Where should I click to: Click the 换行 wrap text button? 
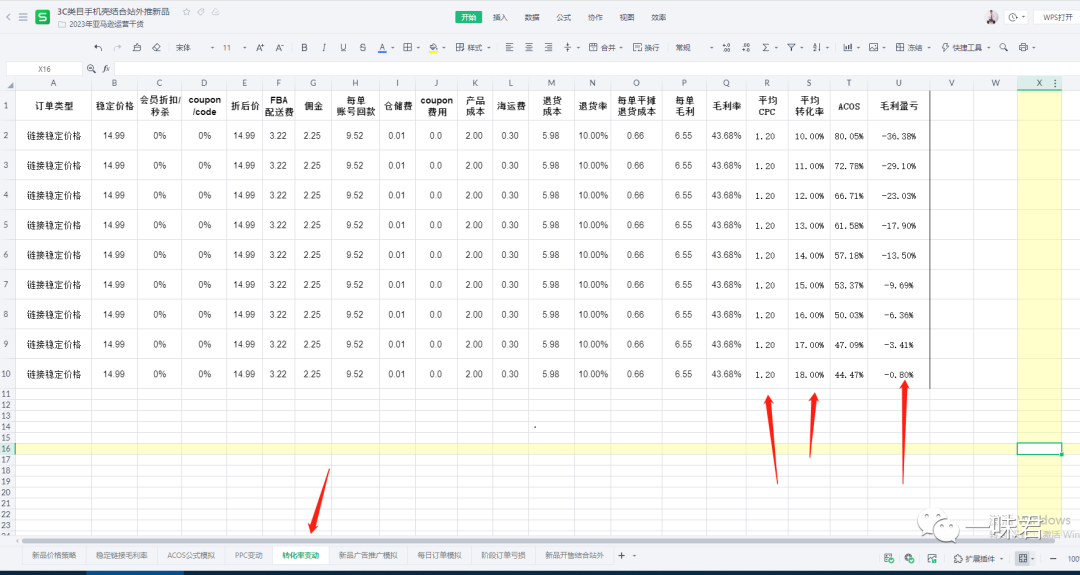click(645, 47)
